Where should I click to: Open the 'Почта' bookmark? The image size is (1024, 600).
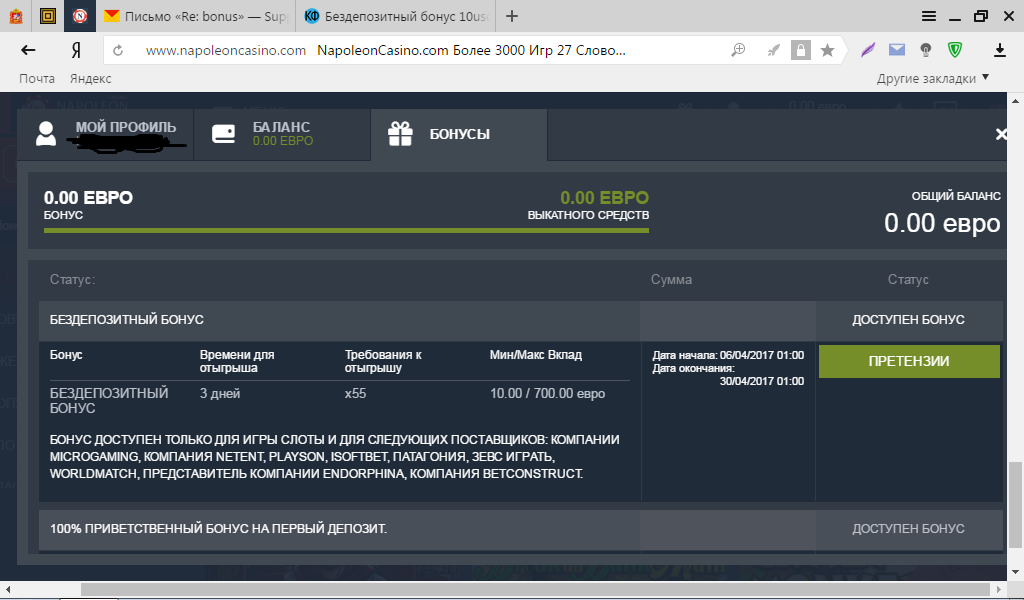click(37, 78)
